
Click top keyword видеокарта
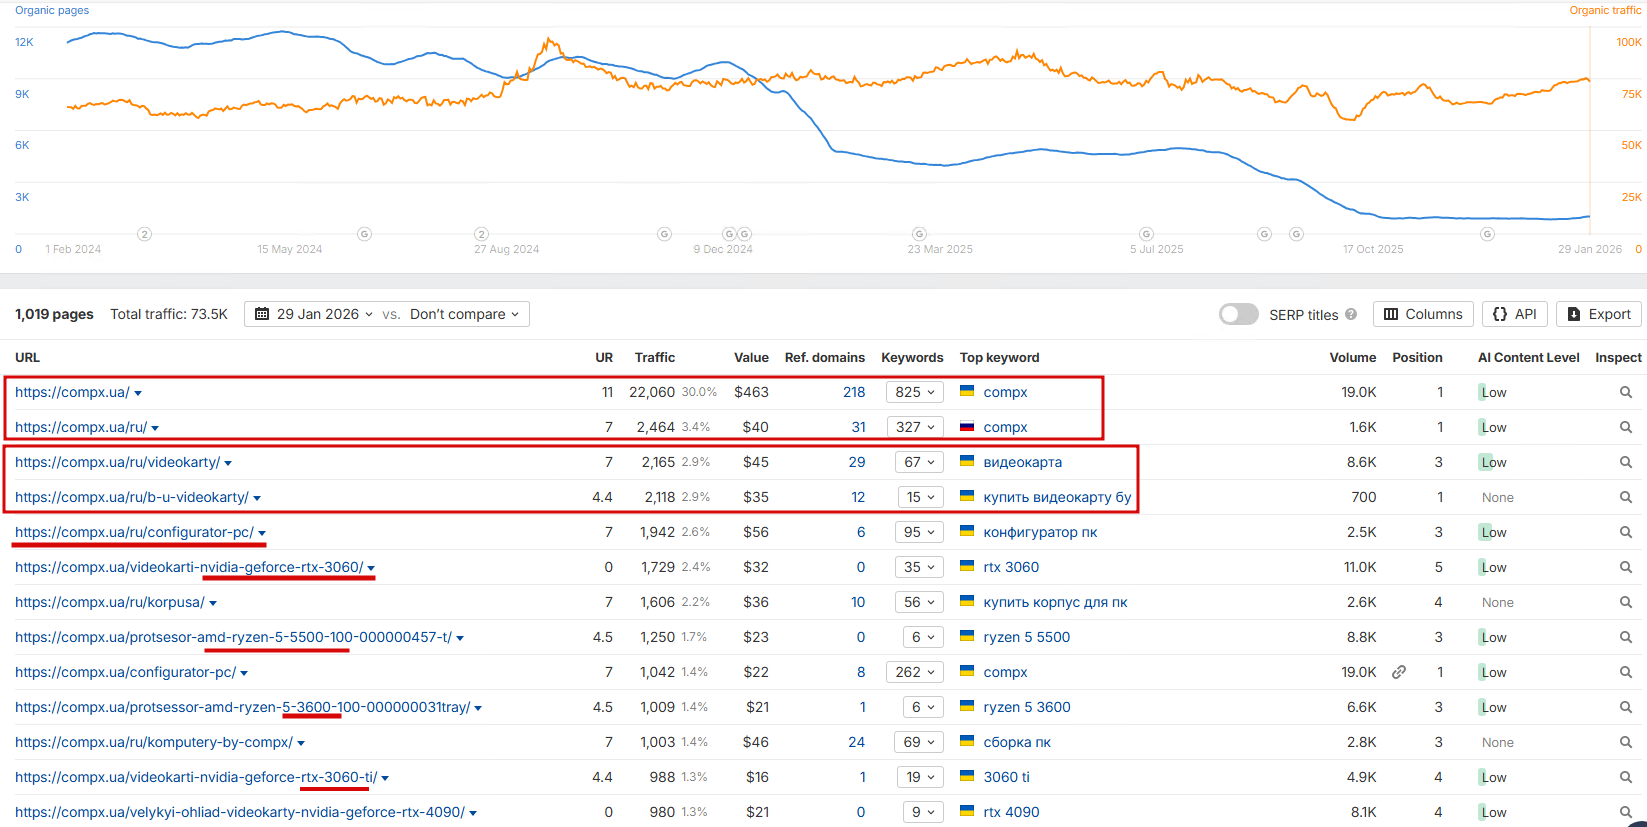pos(1022,462)
